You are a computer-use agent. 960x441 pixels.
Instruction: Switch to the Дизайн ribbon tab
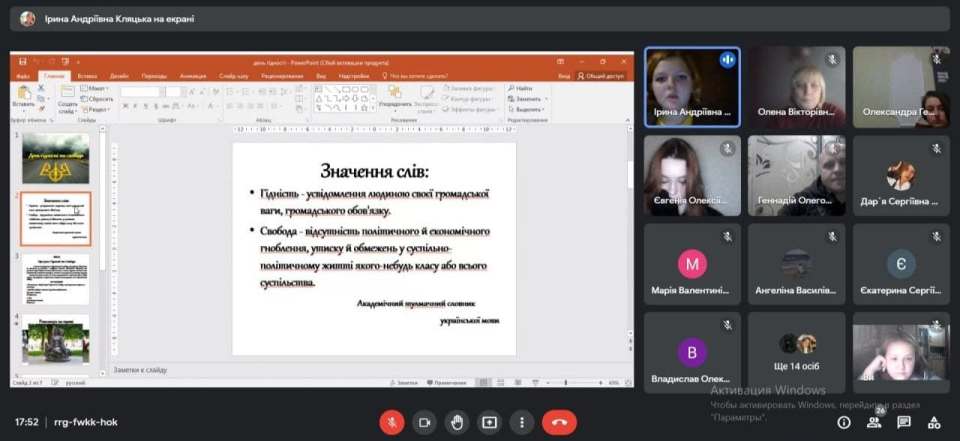119,75
